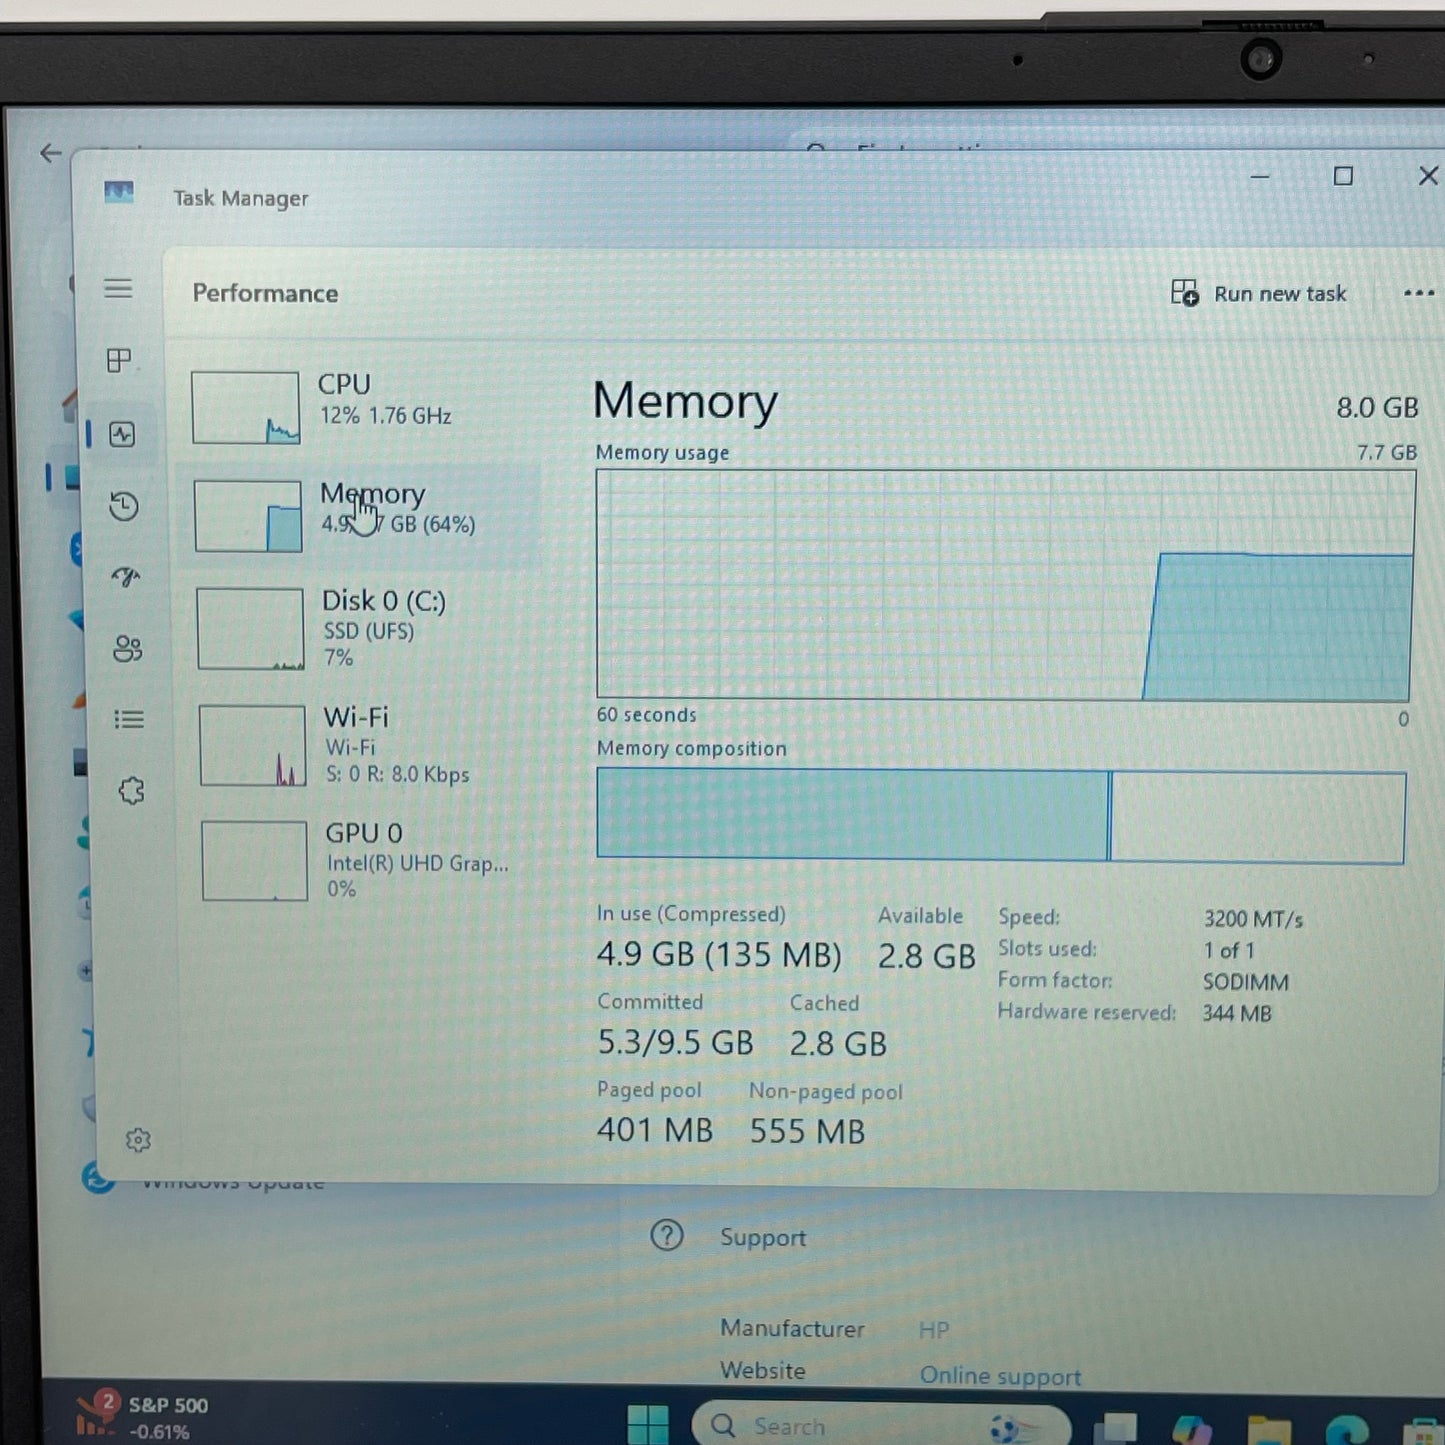Image resolution: width=1445 pixels, height=1445 pixels.
Task: Open Task View icon on taskbar
Action: 1115,1429
